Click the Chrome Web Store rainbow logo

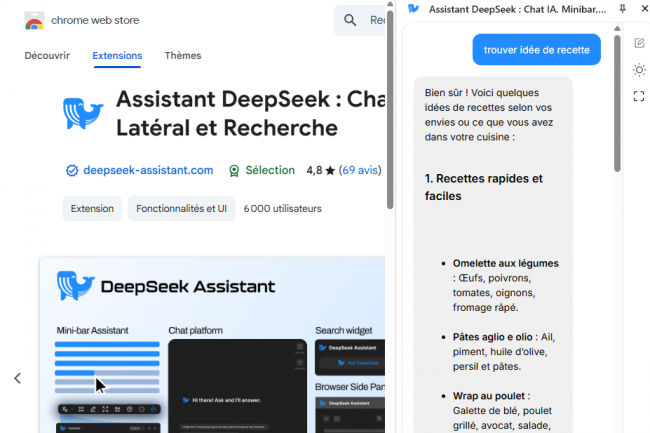coord(34,21)
